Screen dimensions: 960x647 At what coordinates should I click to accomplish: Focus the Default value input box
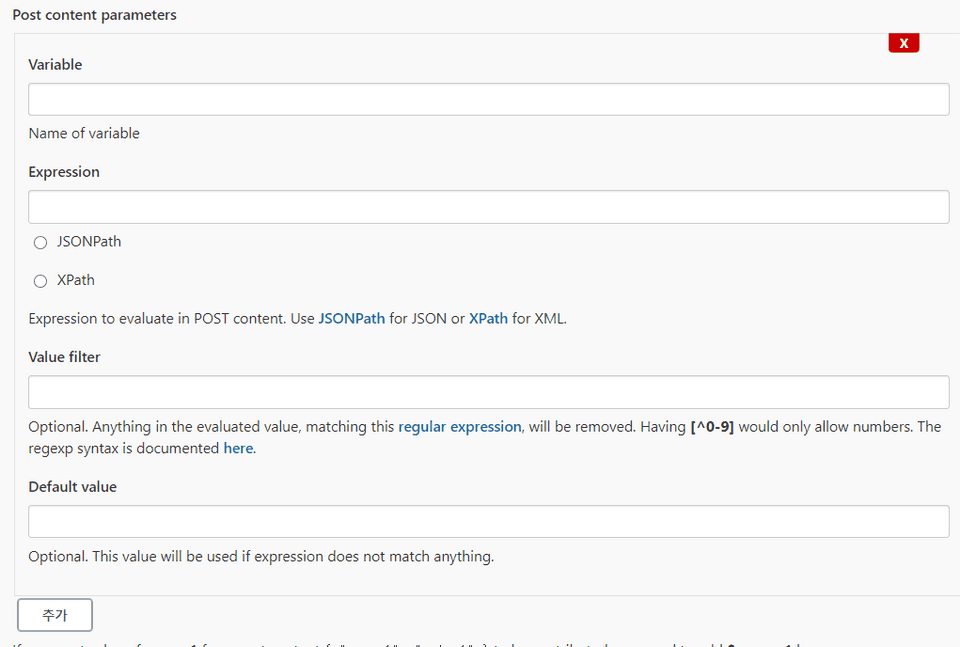[x=488, y=522]
